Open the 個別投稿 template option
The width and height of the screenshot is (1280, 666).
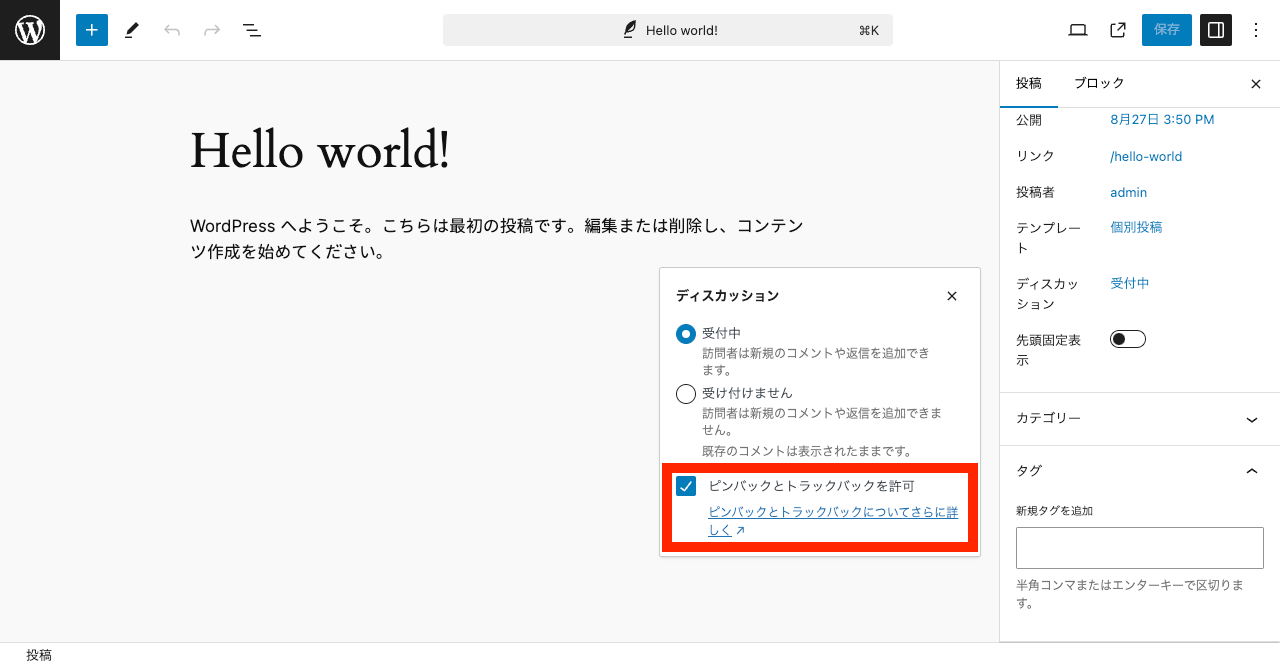[x=1136, y=227]
